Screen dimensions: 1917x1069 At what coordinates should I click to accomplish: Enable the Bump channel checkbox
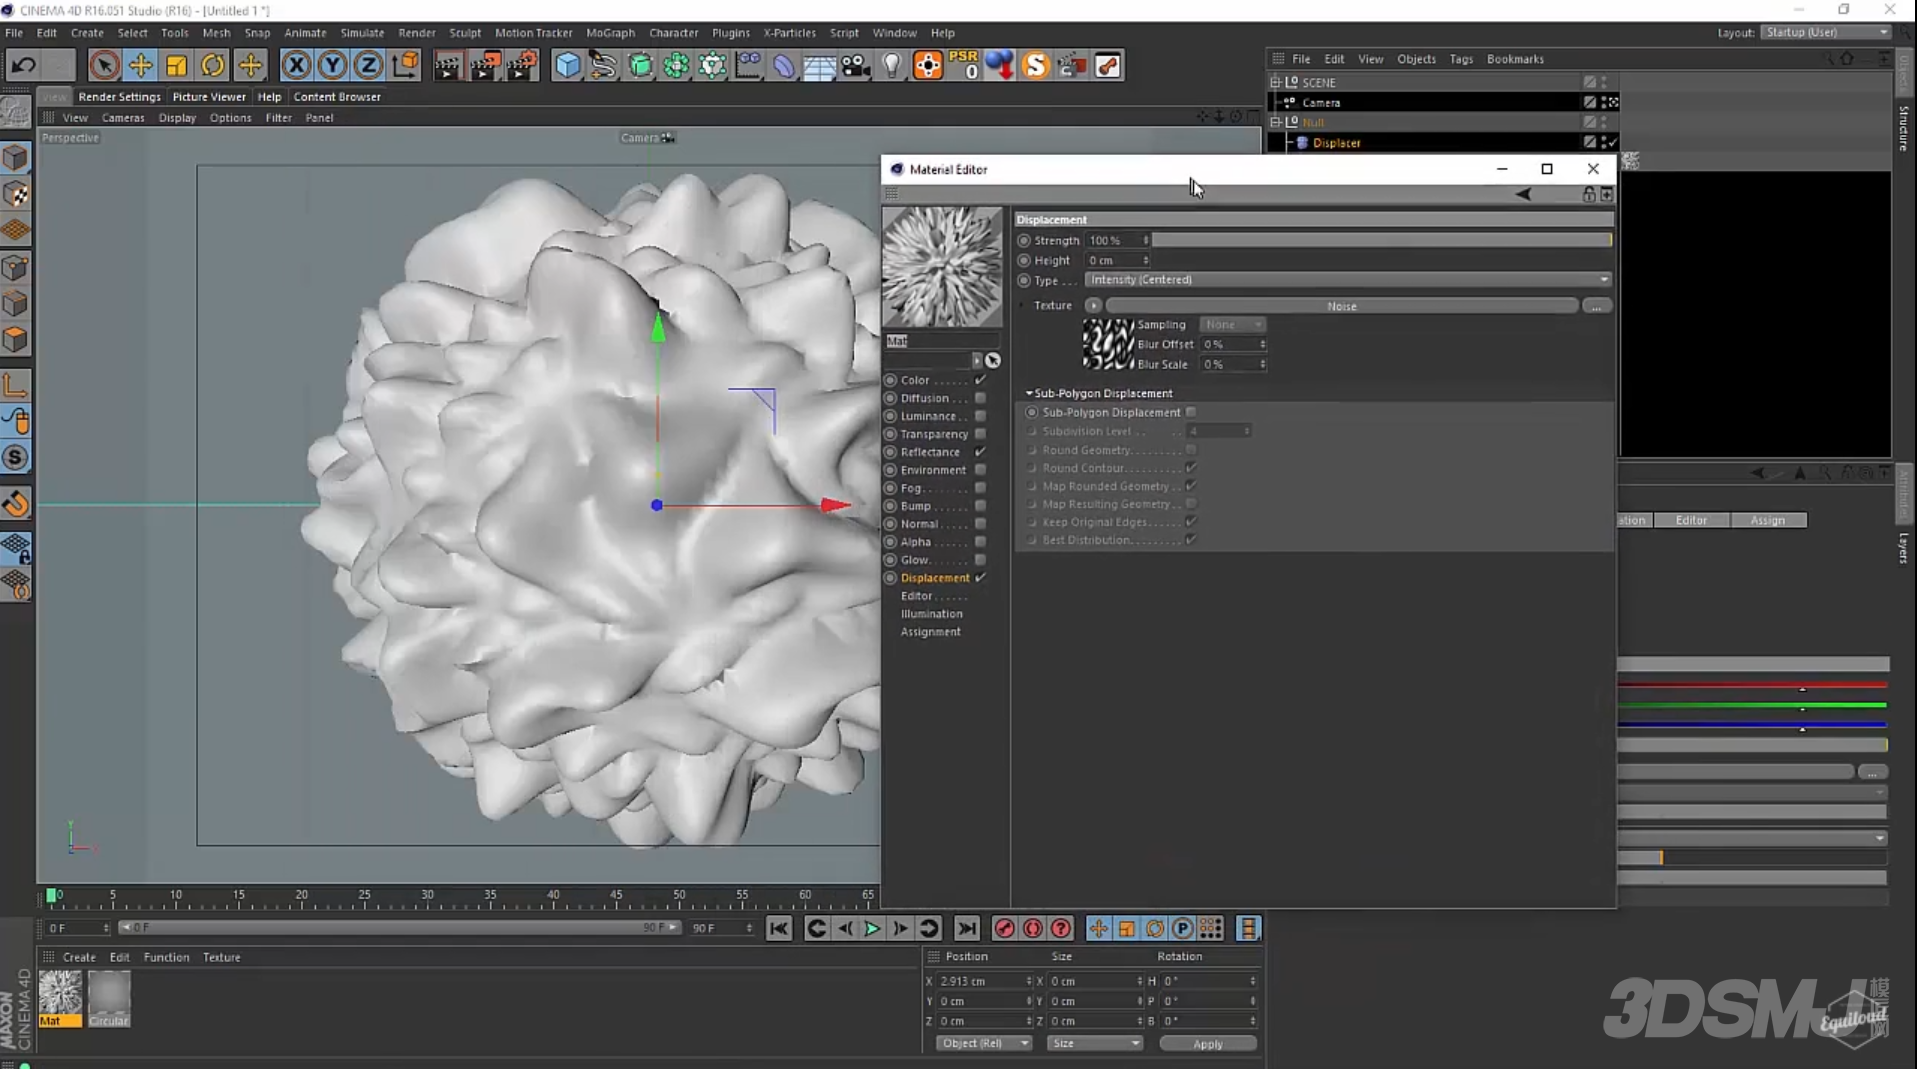click(x=980, y=506)
